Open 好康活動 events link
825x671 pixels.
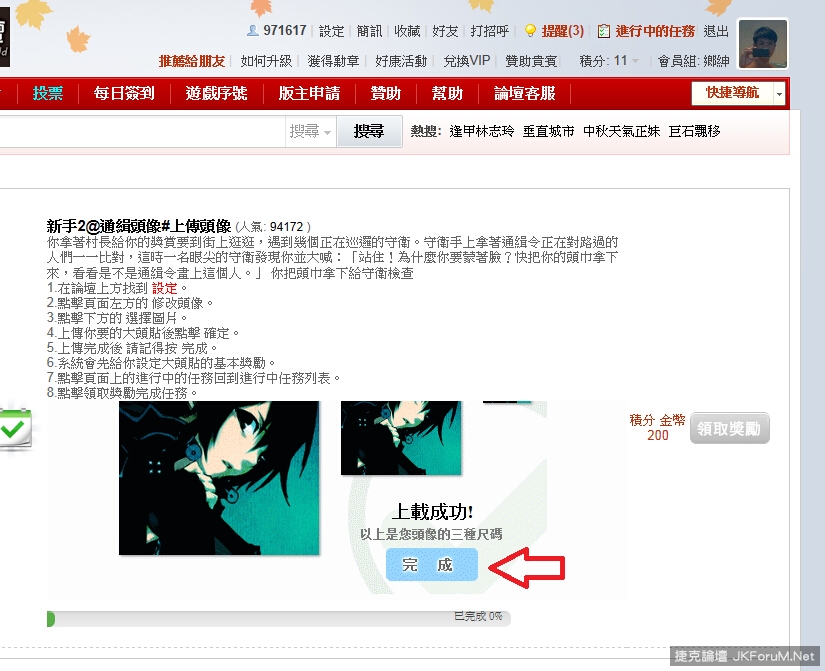coord(401,61)
